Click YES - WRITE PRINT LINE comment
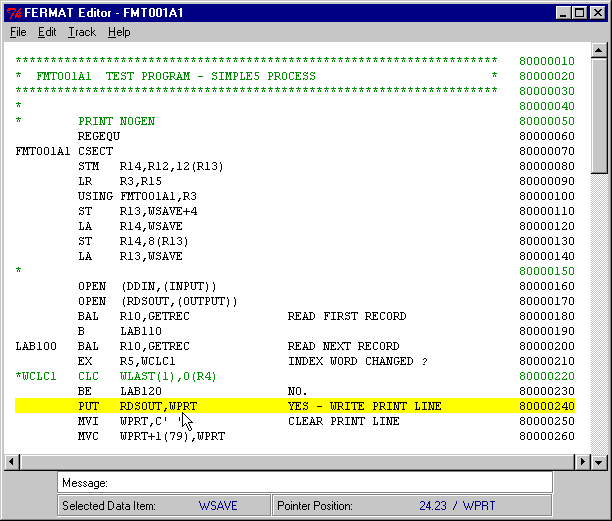The height and width of the screenshot is (521, 612). [x=365, y=406]
